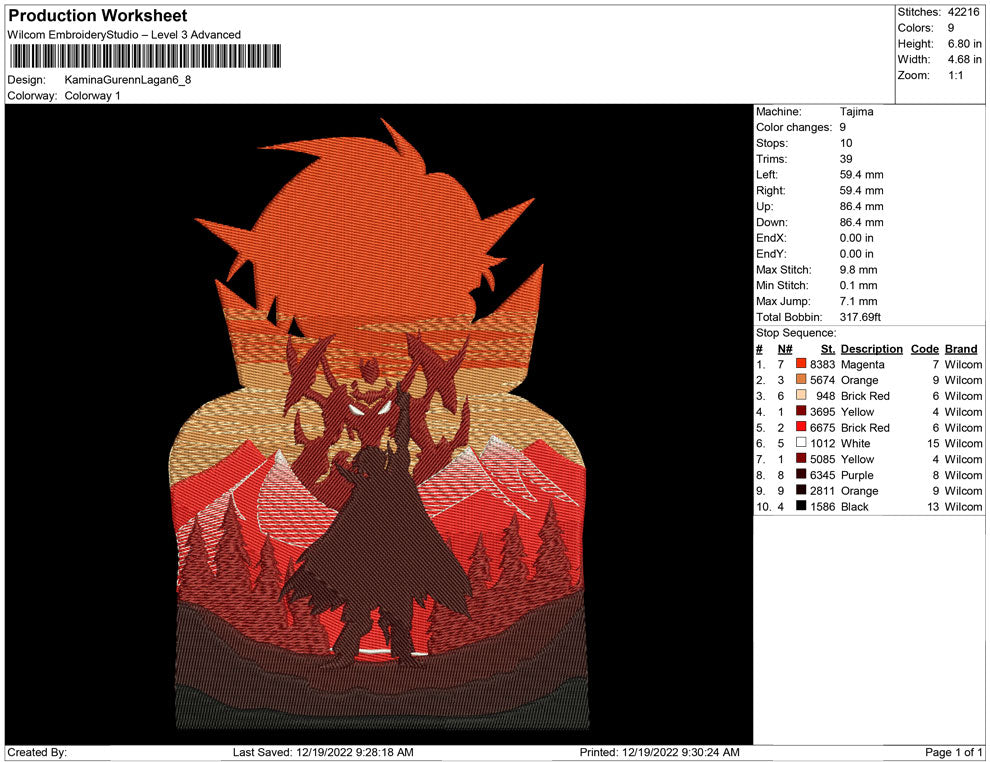This screenshot has width=990, height=762.
Task: Click the Black swatch in stop 10
Action: pos(801,506)
